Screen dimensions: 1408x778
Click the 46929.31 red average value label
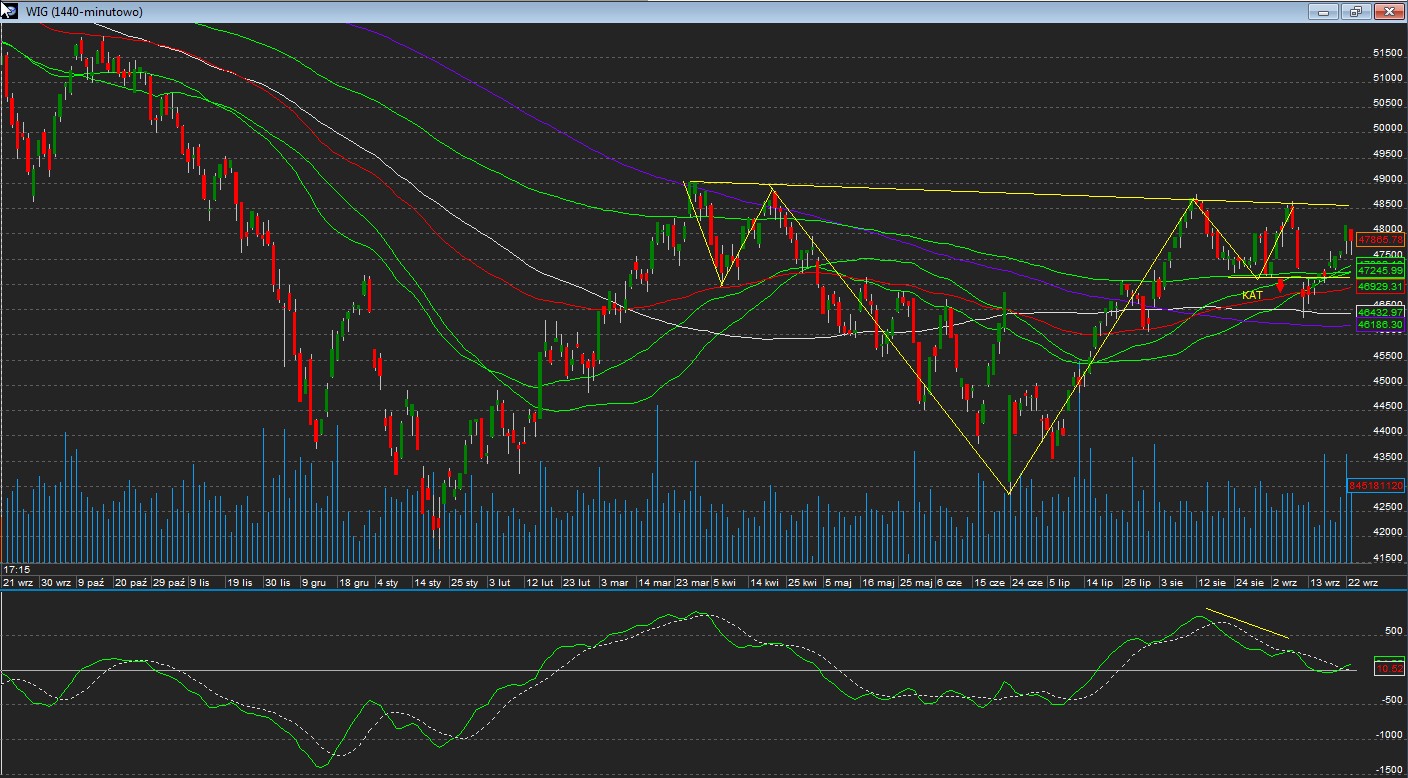(1377, 287)
